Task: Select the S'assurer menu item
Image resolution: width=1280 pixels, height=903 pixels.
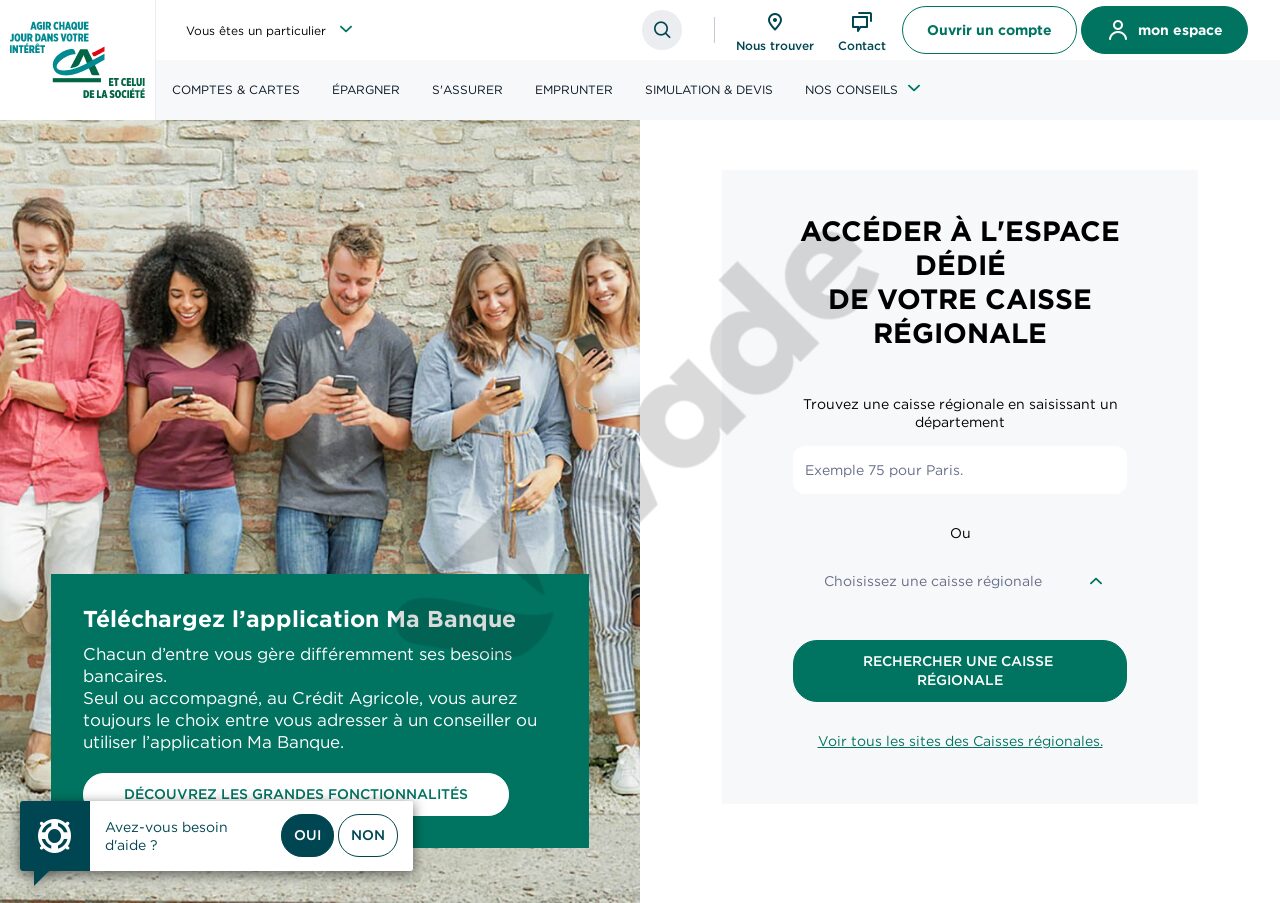Action: 467,90
